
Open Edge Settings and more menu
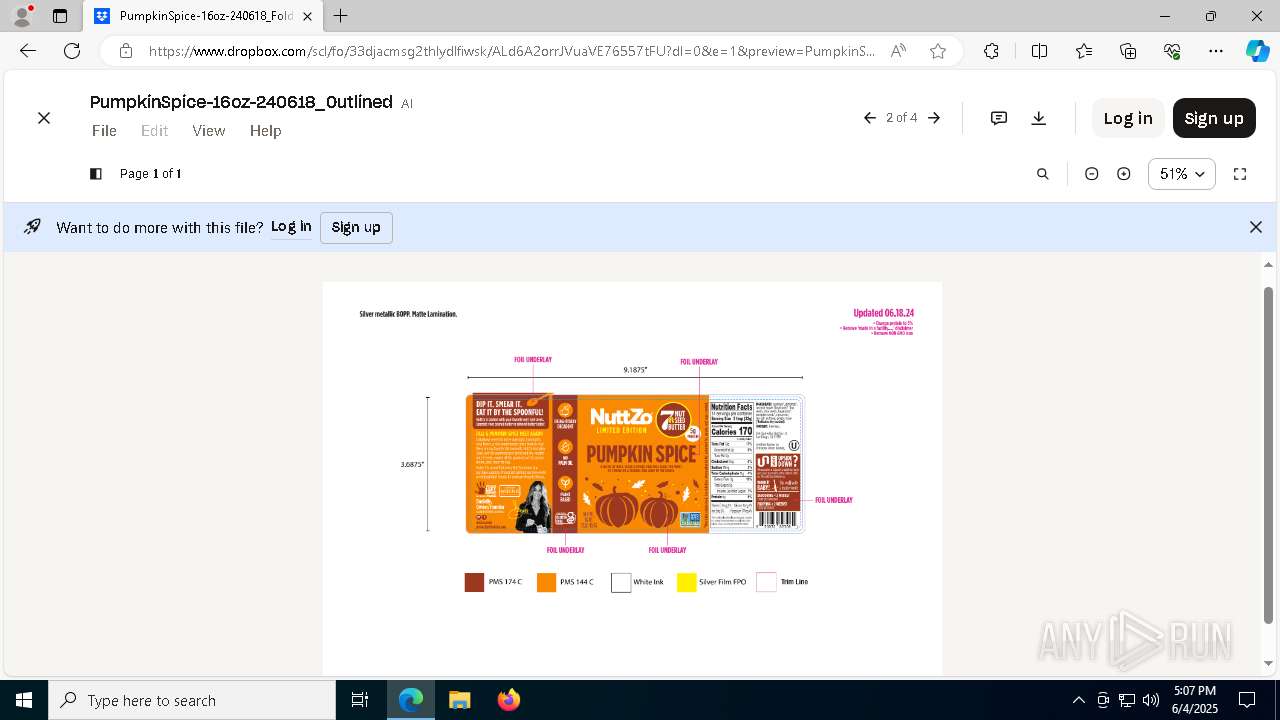[x=1216, y=51]
